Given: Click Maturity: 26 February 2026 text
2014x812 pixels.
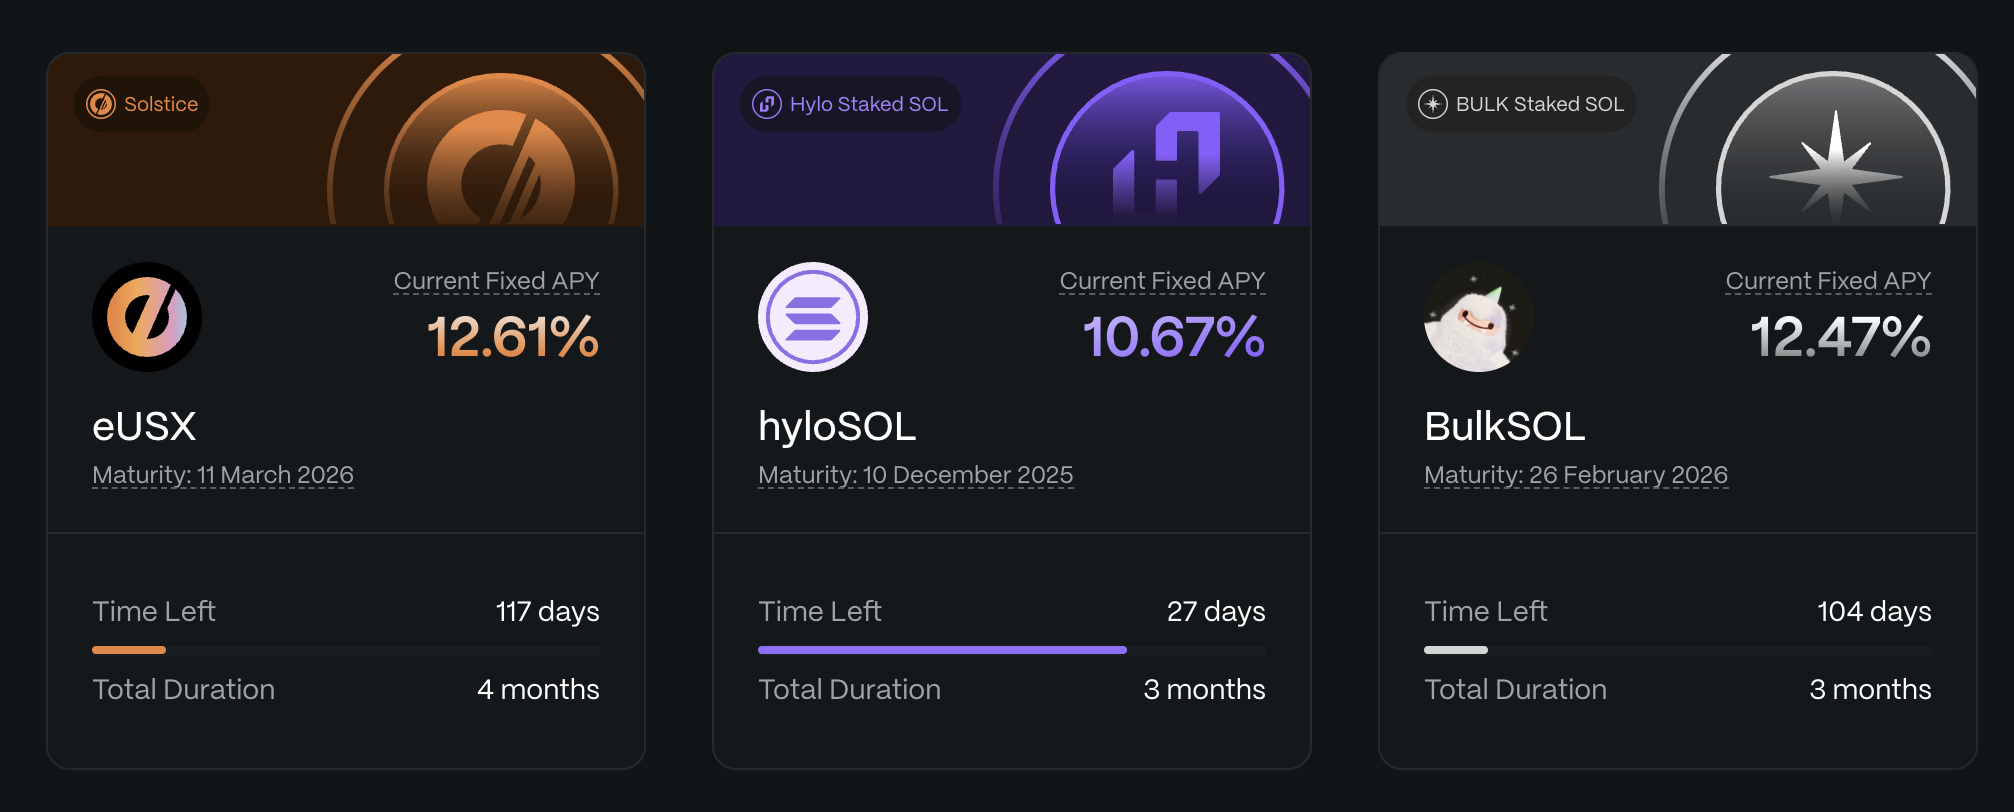Looking at the screenshot, I should tap(1576, 475).
